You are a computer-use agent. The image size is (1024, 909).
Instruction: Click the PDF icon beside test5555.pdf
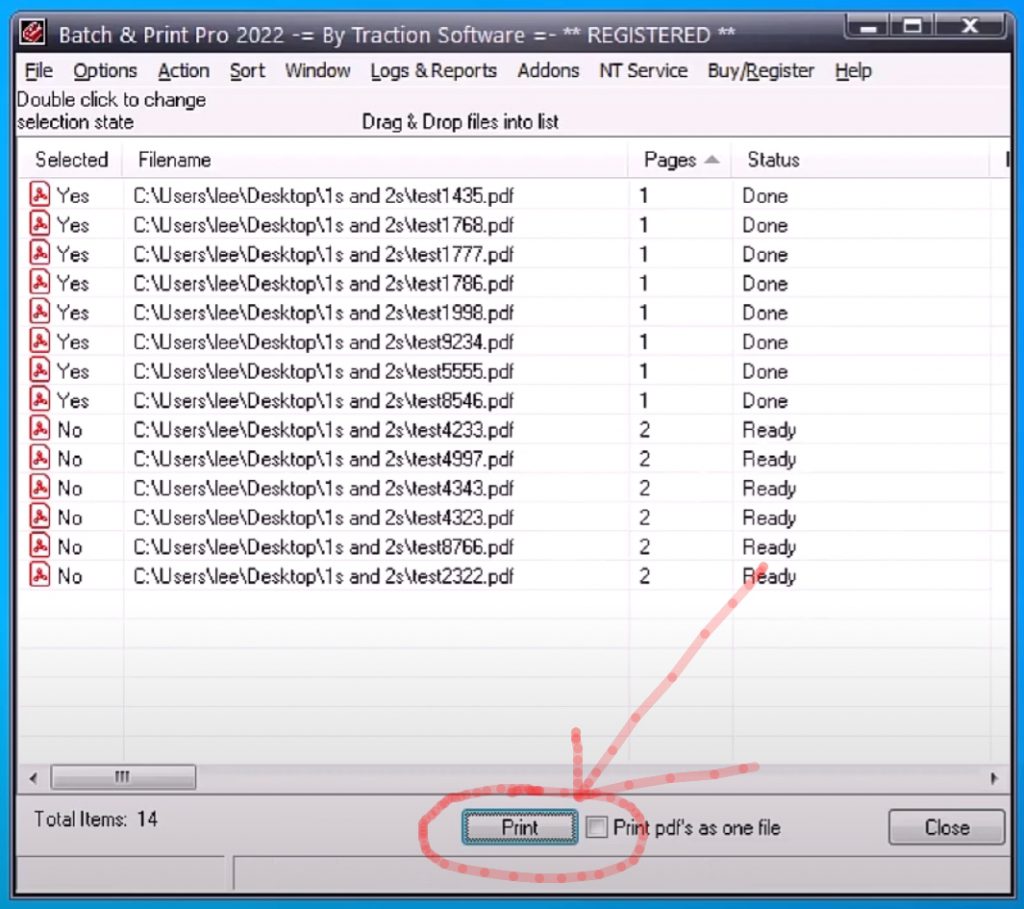[x=36, y=371]
